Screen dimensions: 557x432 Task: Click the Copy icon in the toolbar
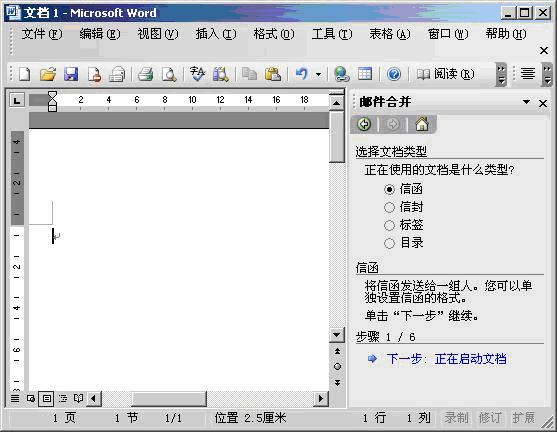coord(249,74)
